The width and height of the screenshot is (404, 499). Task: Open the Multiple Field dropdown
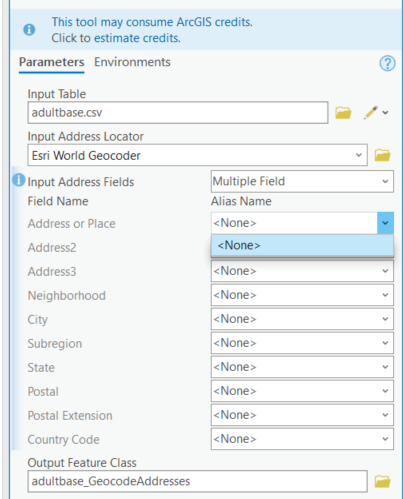point(302,181)
